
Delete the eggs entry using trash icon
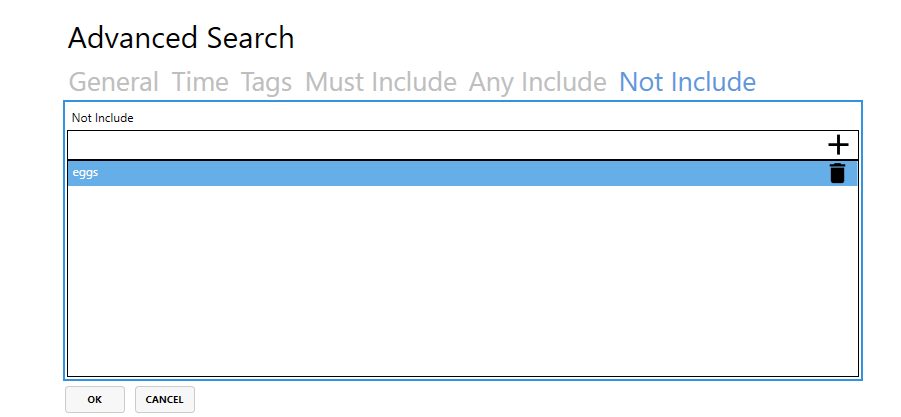pos(838,173)
